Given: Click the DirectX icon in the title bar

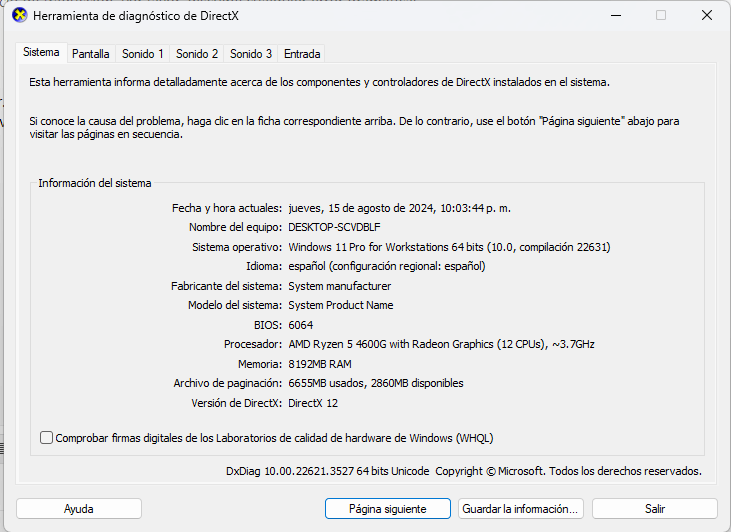Looking at the screenshot, I should tap(20, 15).
